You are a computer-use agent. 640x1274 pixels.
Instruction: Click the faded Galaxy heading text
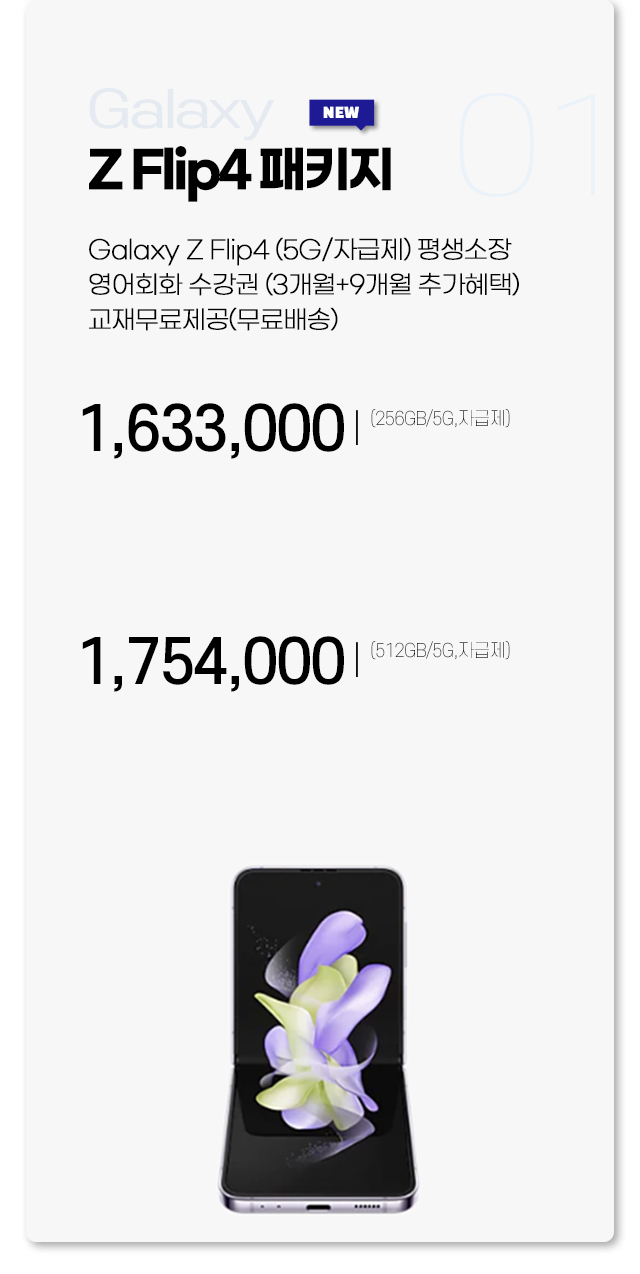tap(181, 112)
